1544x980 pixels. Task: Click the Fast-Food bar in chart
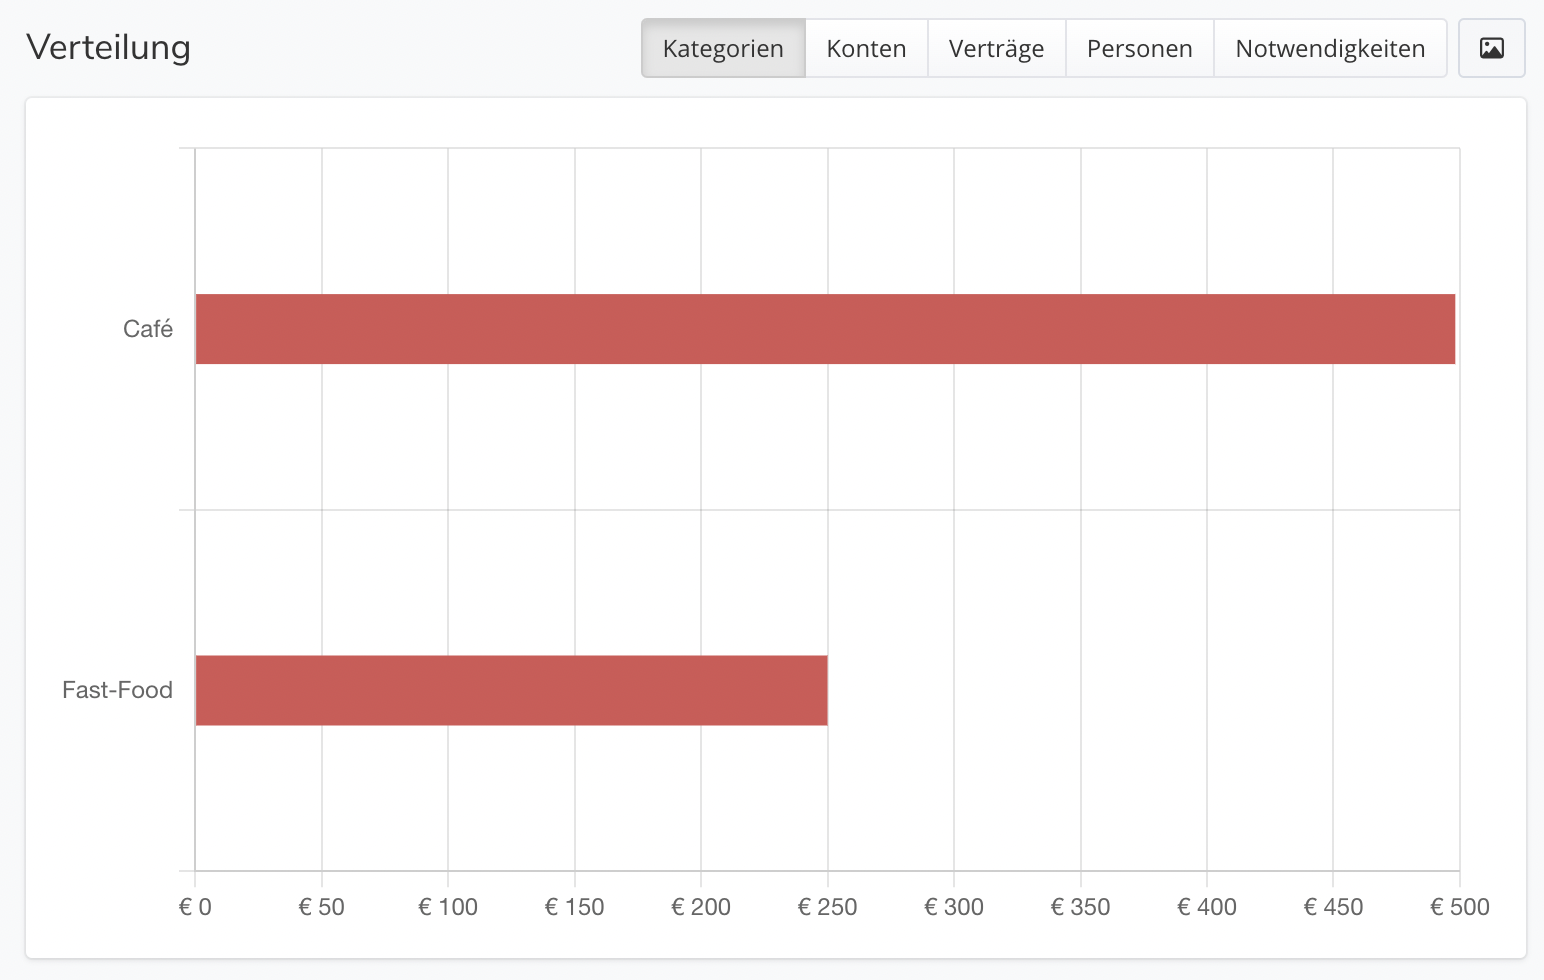pos(512,690)
